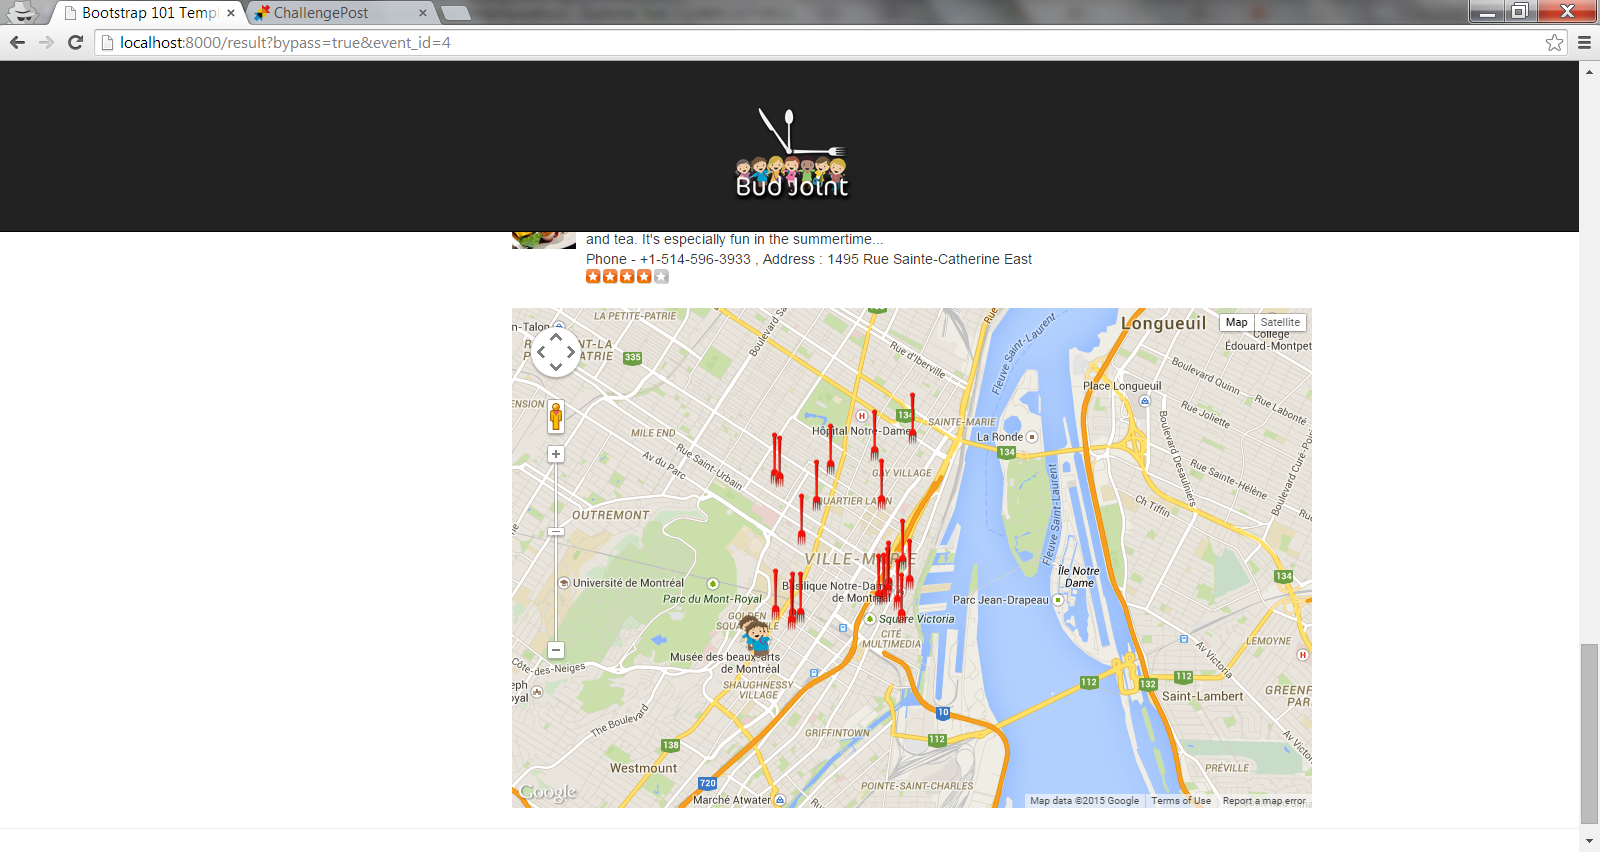Click the restaurant thumbnail image
The height and width of the screenshot is (852, 1600).
click(x=544, y=240)
